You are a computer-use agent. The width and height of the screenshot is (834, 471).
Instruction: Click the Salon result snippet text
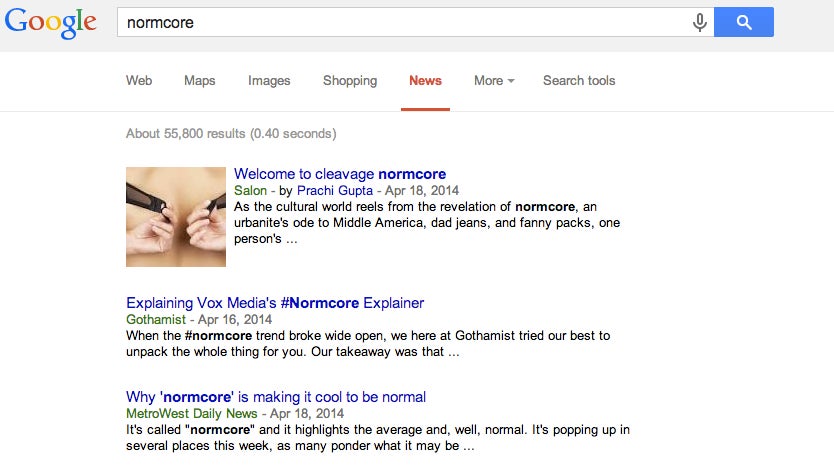coord(427,223)
